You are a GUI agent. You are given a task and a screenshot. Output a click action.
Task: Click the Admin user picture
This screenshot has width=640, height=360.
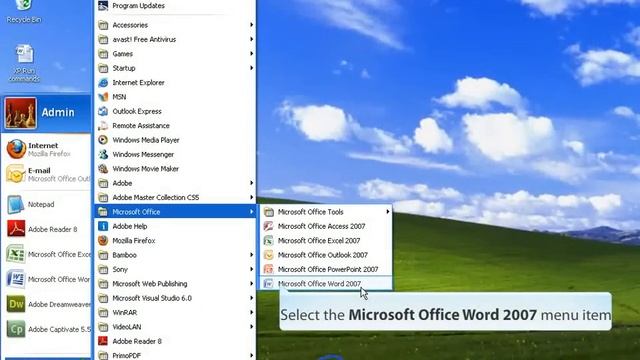click(20, 113)
